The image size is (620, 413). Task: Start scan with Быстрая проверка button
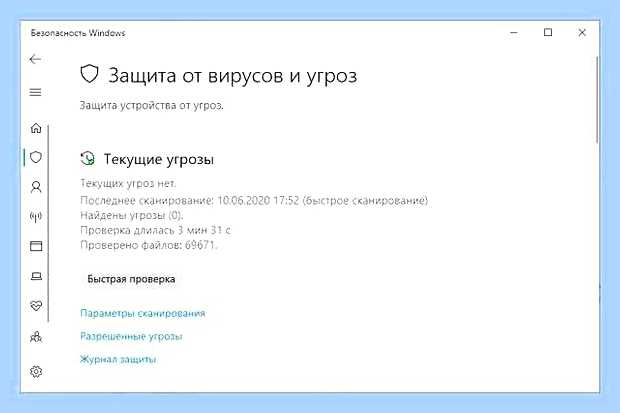131,279
